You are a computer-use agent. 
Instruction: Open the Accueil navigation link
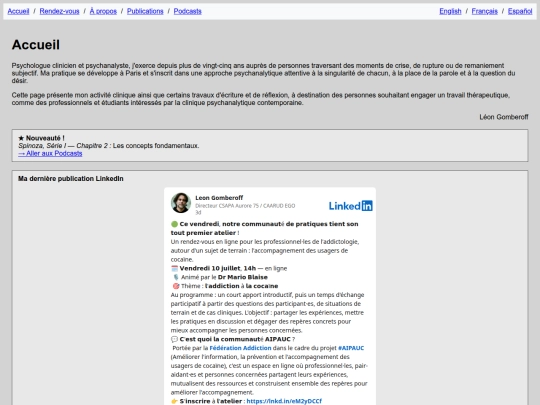click(x=18, y=11)
